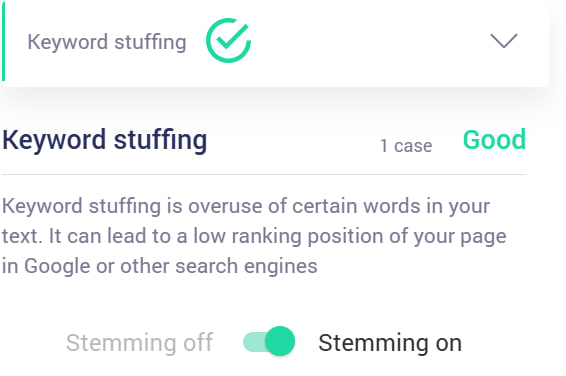The image size is (566, 376).
Task: Click the bold Keyword stuffing heading
Action: (x=105, y=140)
